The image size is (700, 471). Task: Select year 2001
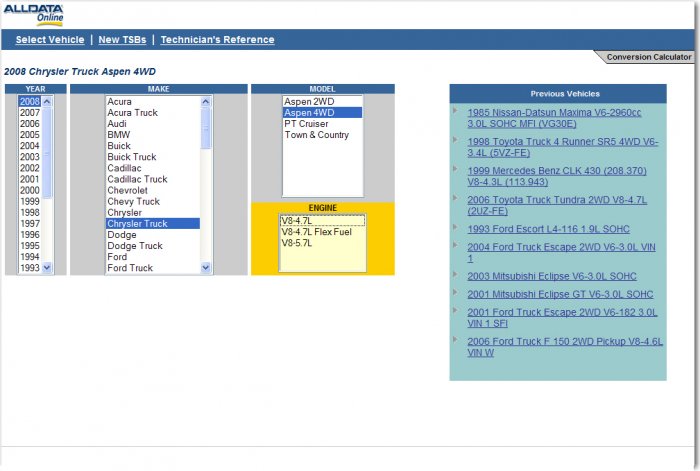pyautogui.click(x=29, y=179)
